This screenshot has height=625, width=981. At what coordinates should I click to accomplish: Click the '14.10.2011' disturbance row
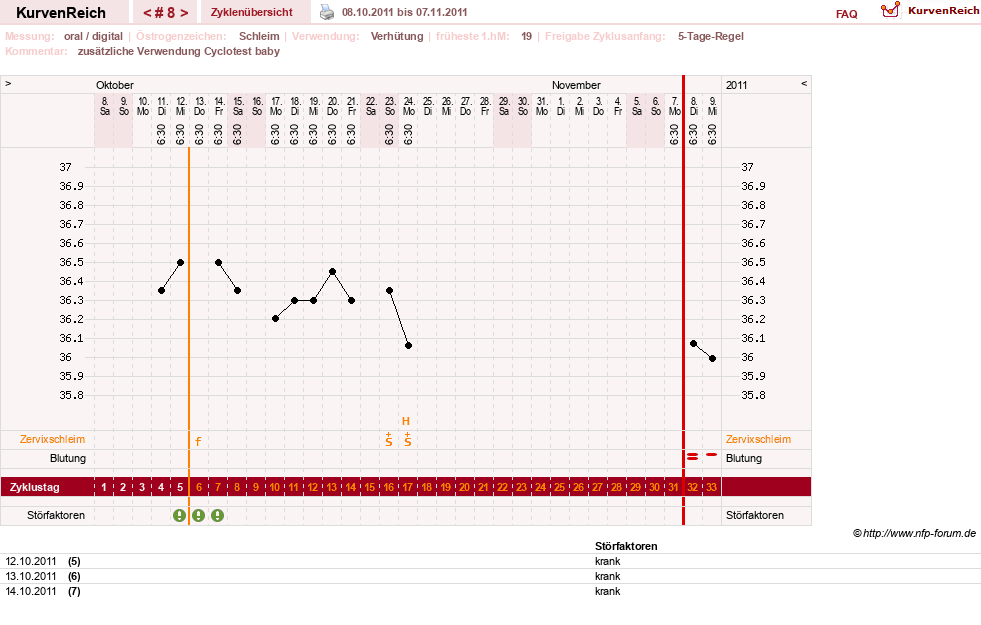(x=490, y=591)
